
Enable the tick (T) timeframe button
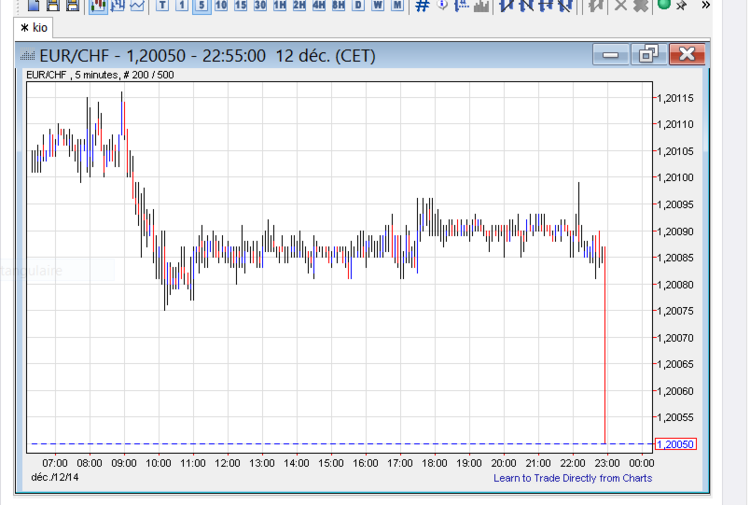[162, 6]
